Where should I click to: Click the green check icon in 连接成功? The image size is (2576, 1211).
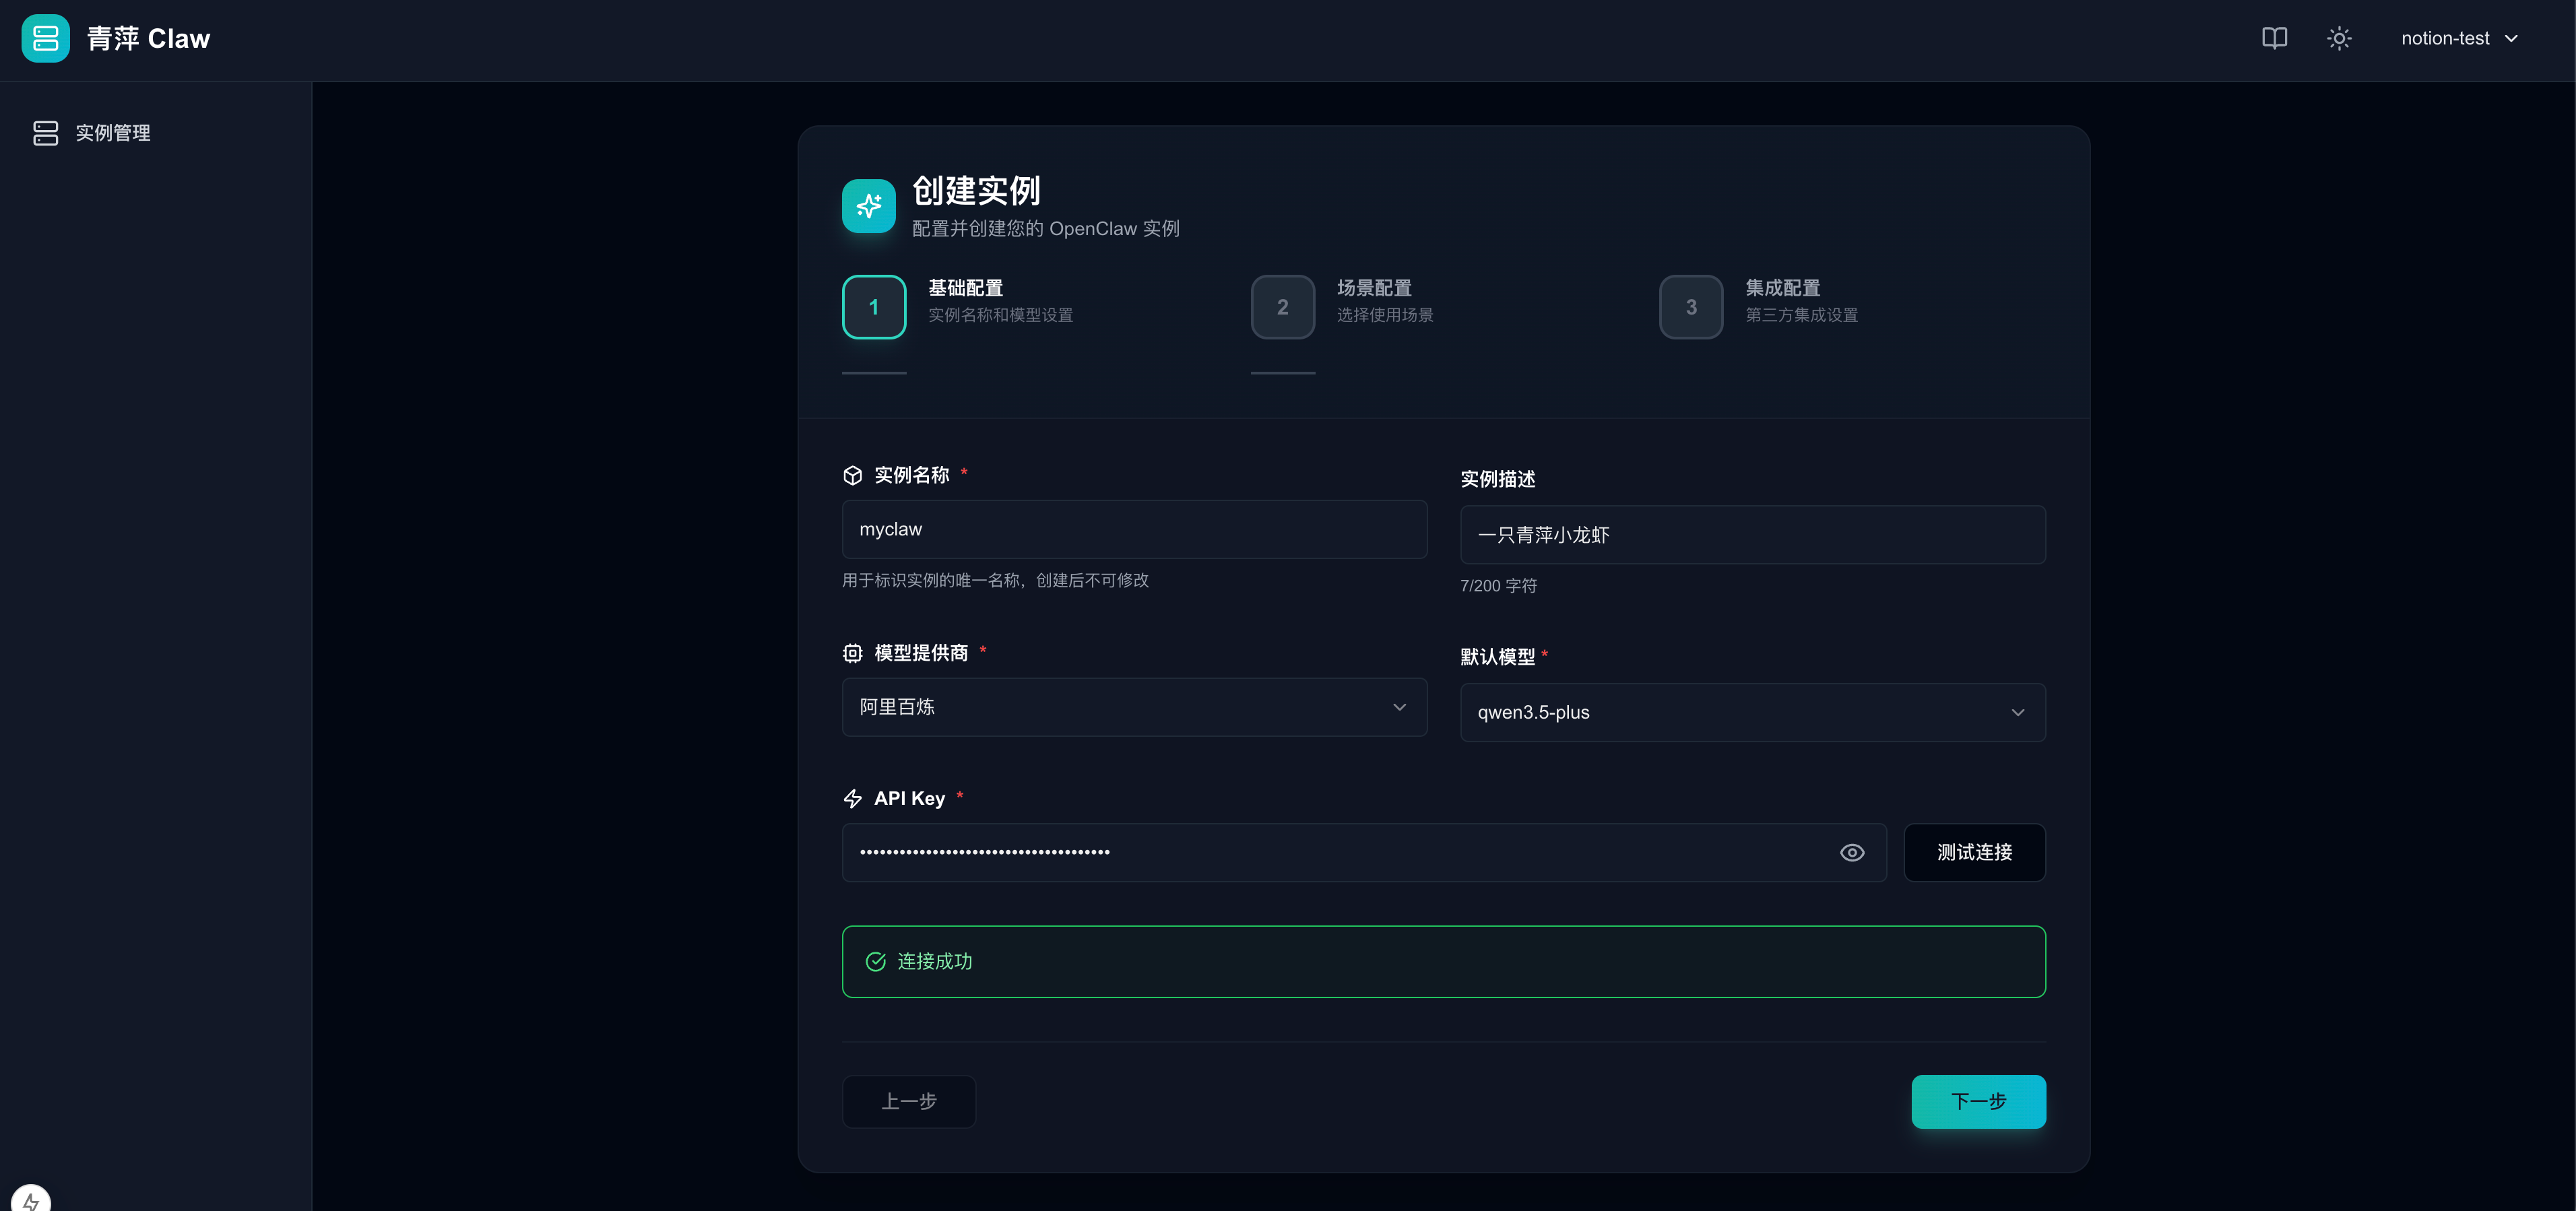pos(875,961)
